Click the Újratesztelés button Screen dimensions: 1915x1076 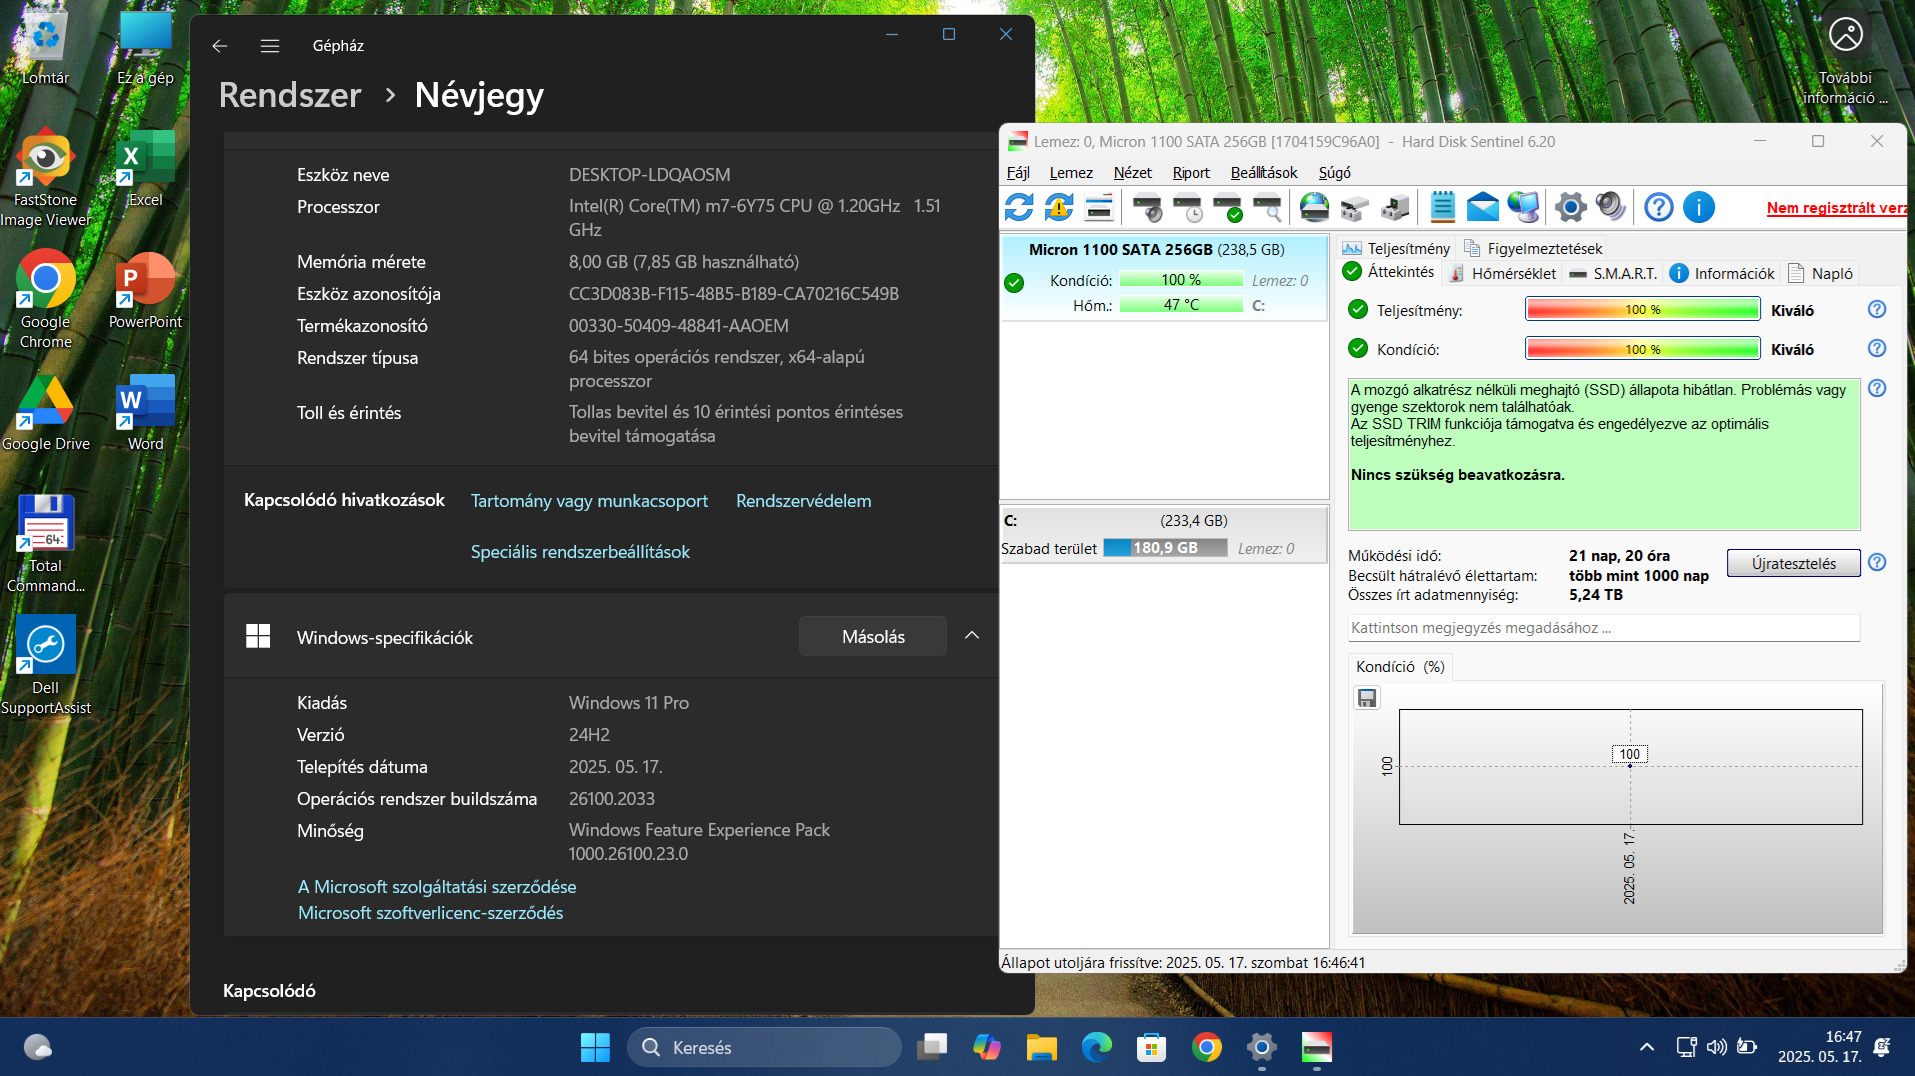pos(1793,563)
